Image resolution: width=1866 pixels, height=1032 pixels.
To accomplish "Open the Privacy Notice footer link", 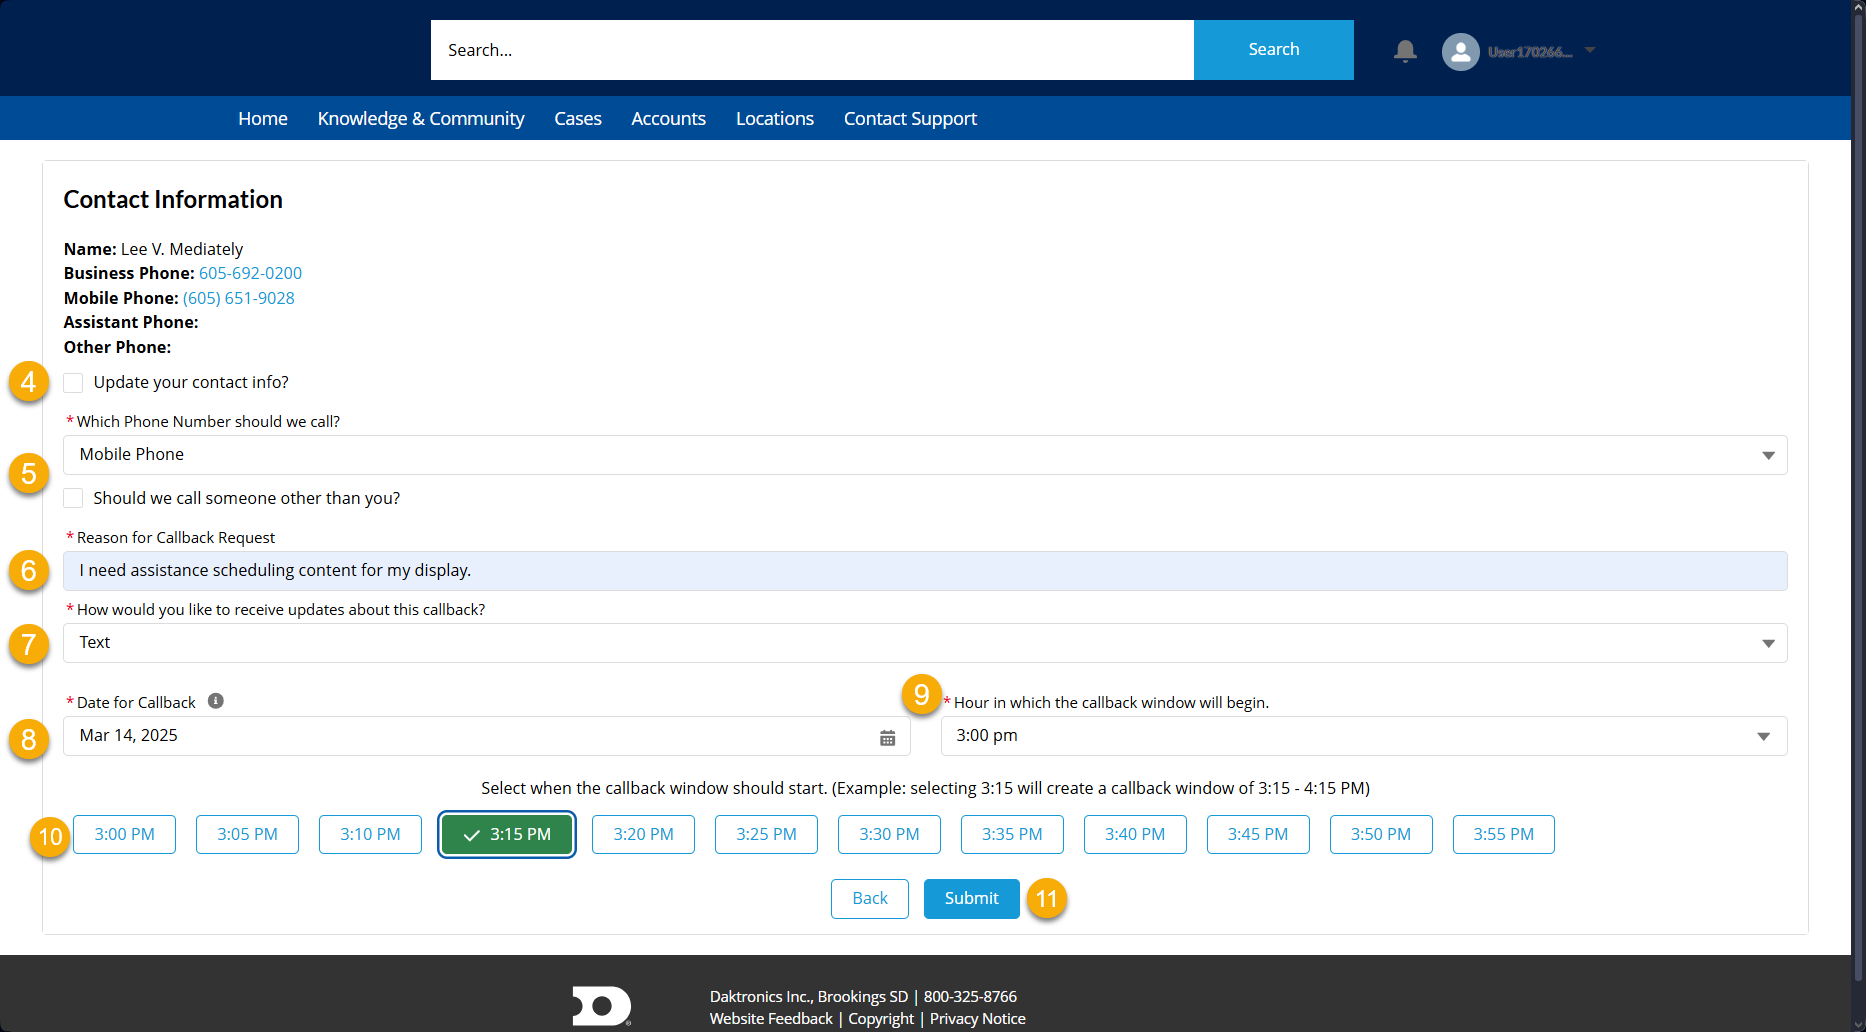I will (x=977, y=1018).
